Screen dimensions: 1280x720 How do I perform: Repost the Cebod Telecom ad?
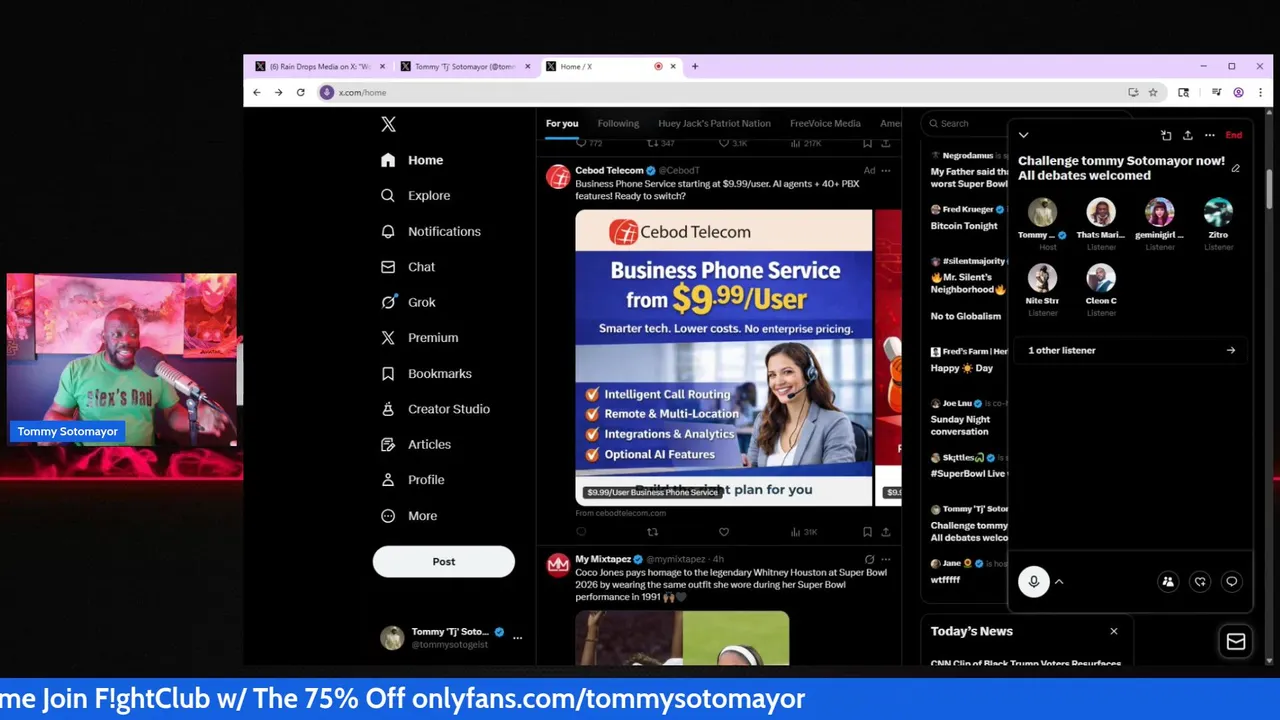[x=652, y=532]
